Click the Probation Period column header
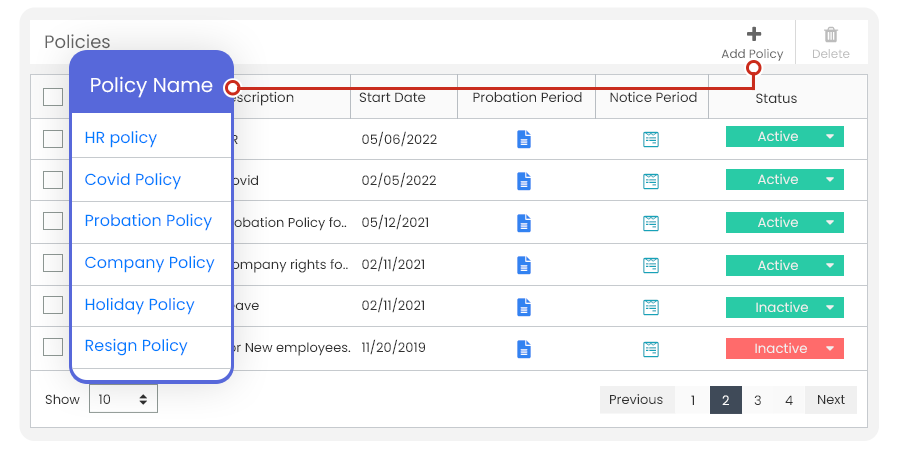This screenshot has width=900, height=449. 527,98
